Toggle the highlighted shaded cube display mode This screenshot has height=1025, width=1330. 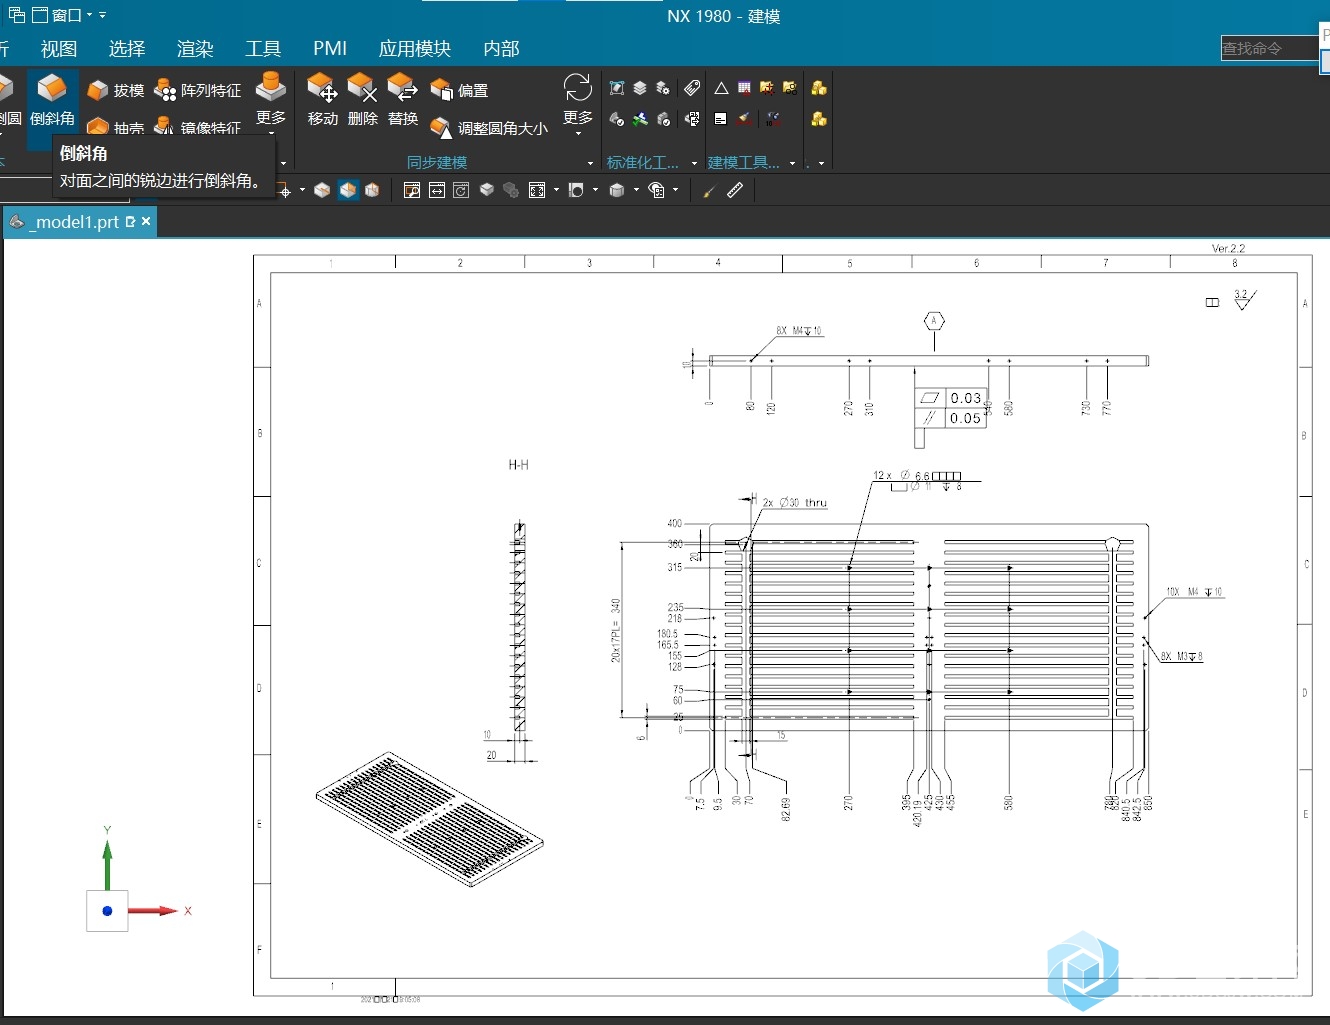click(x=348, y=190)
